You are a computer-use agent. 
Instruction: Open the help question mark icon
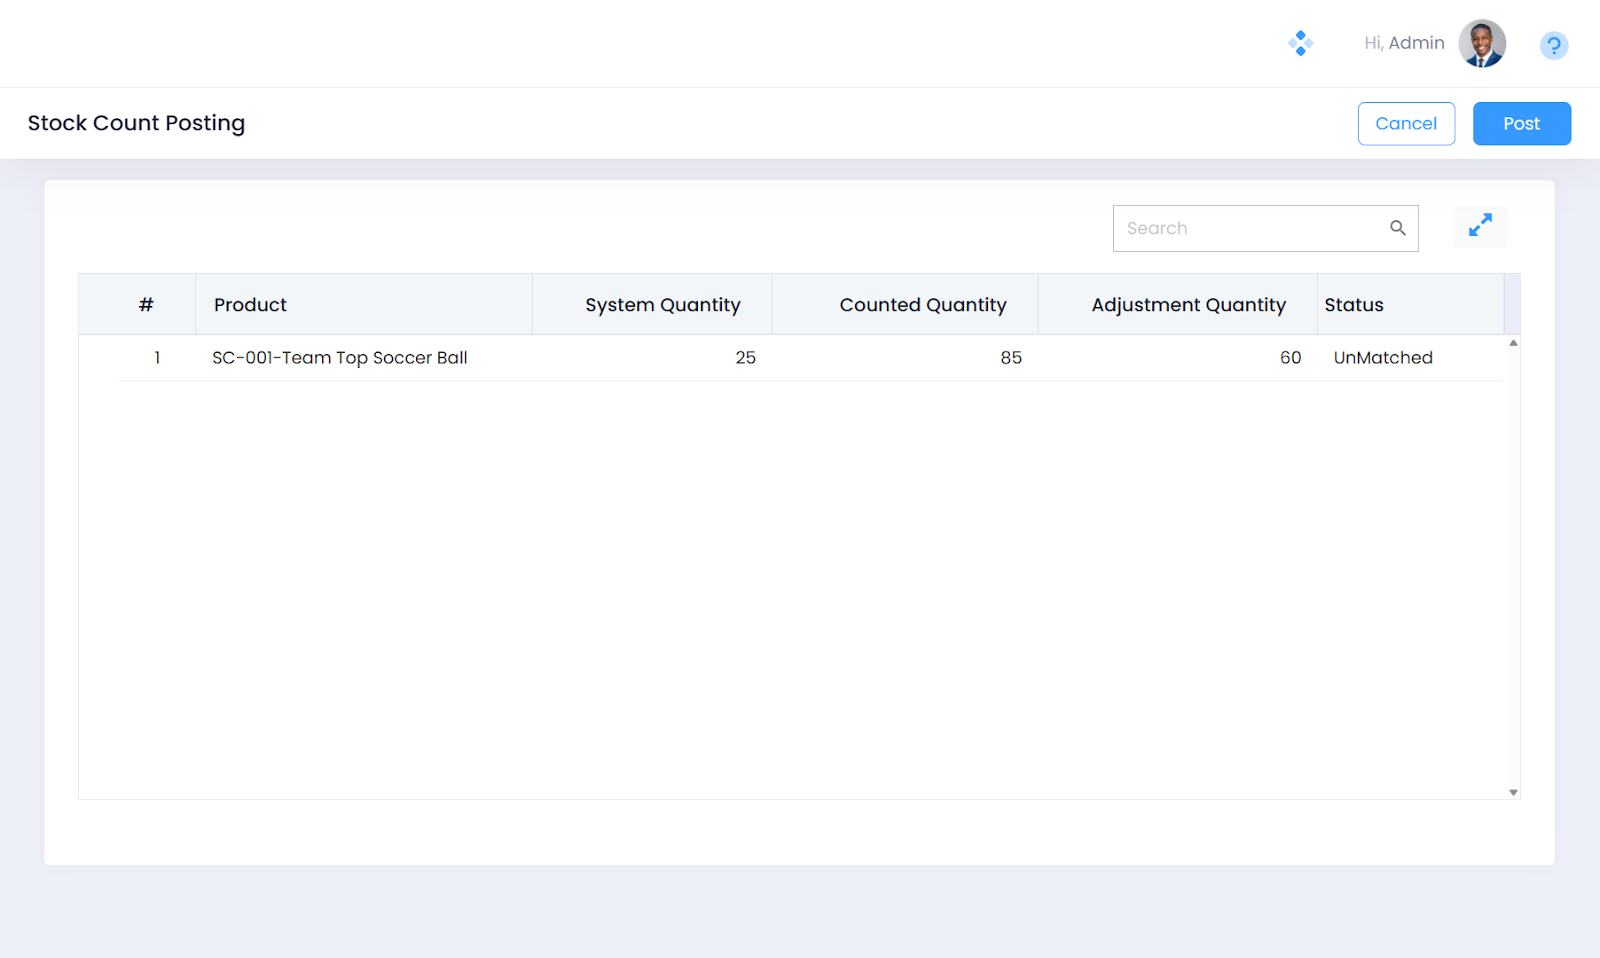coord(1553,45)
